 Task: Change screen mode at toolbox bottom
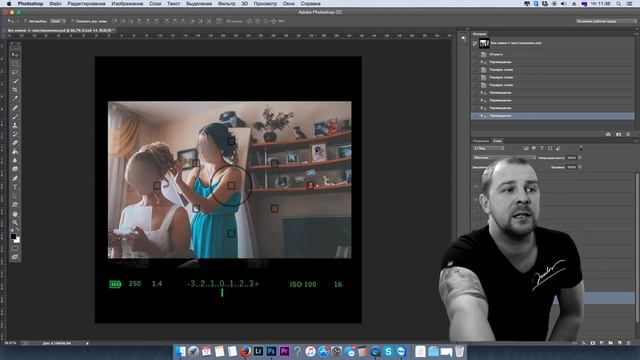(x=15, y=257)
